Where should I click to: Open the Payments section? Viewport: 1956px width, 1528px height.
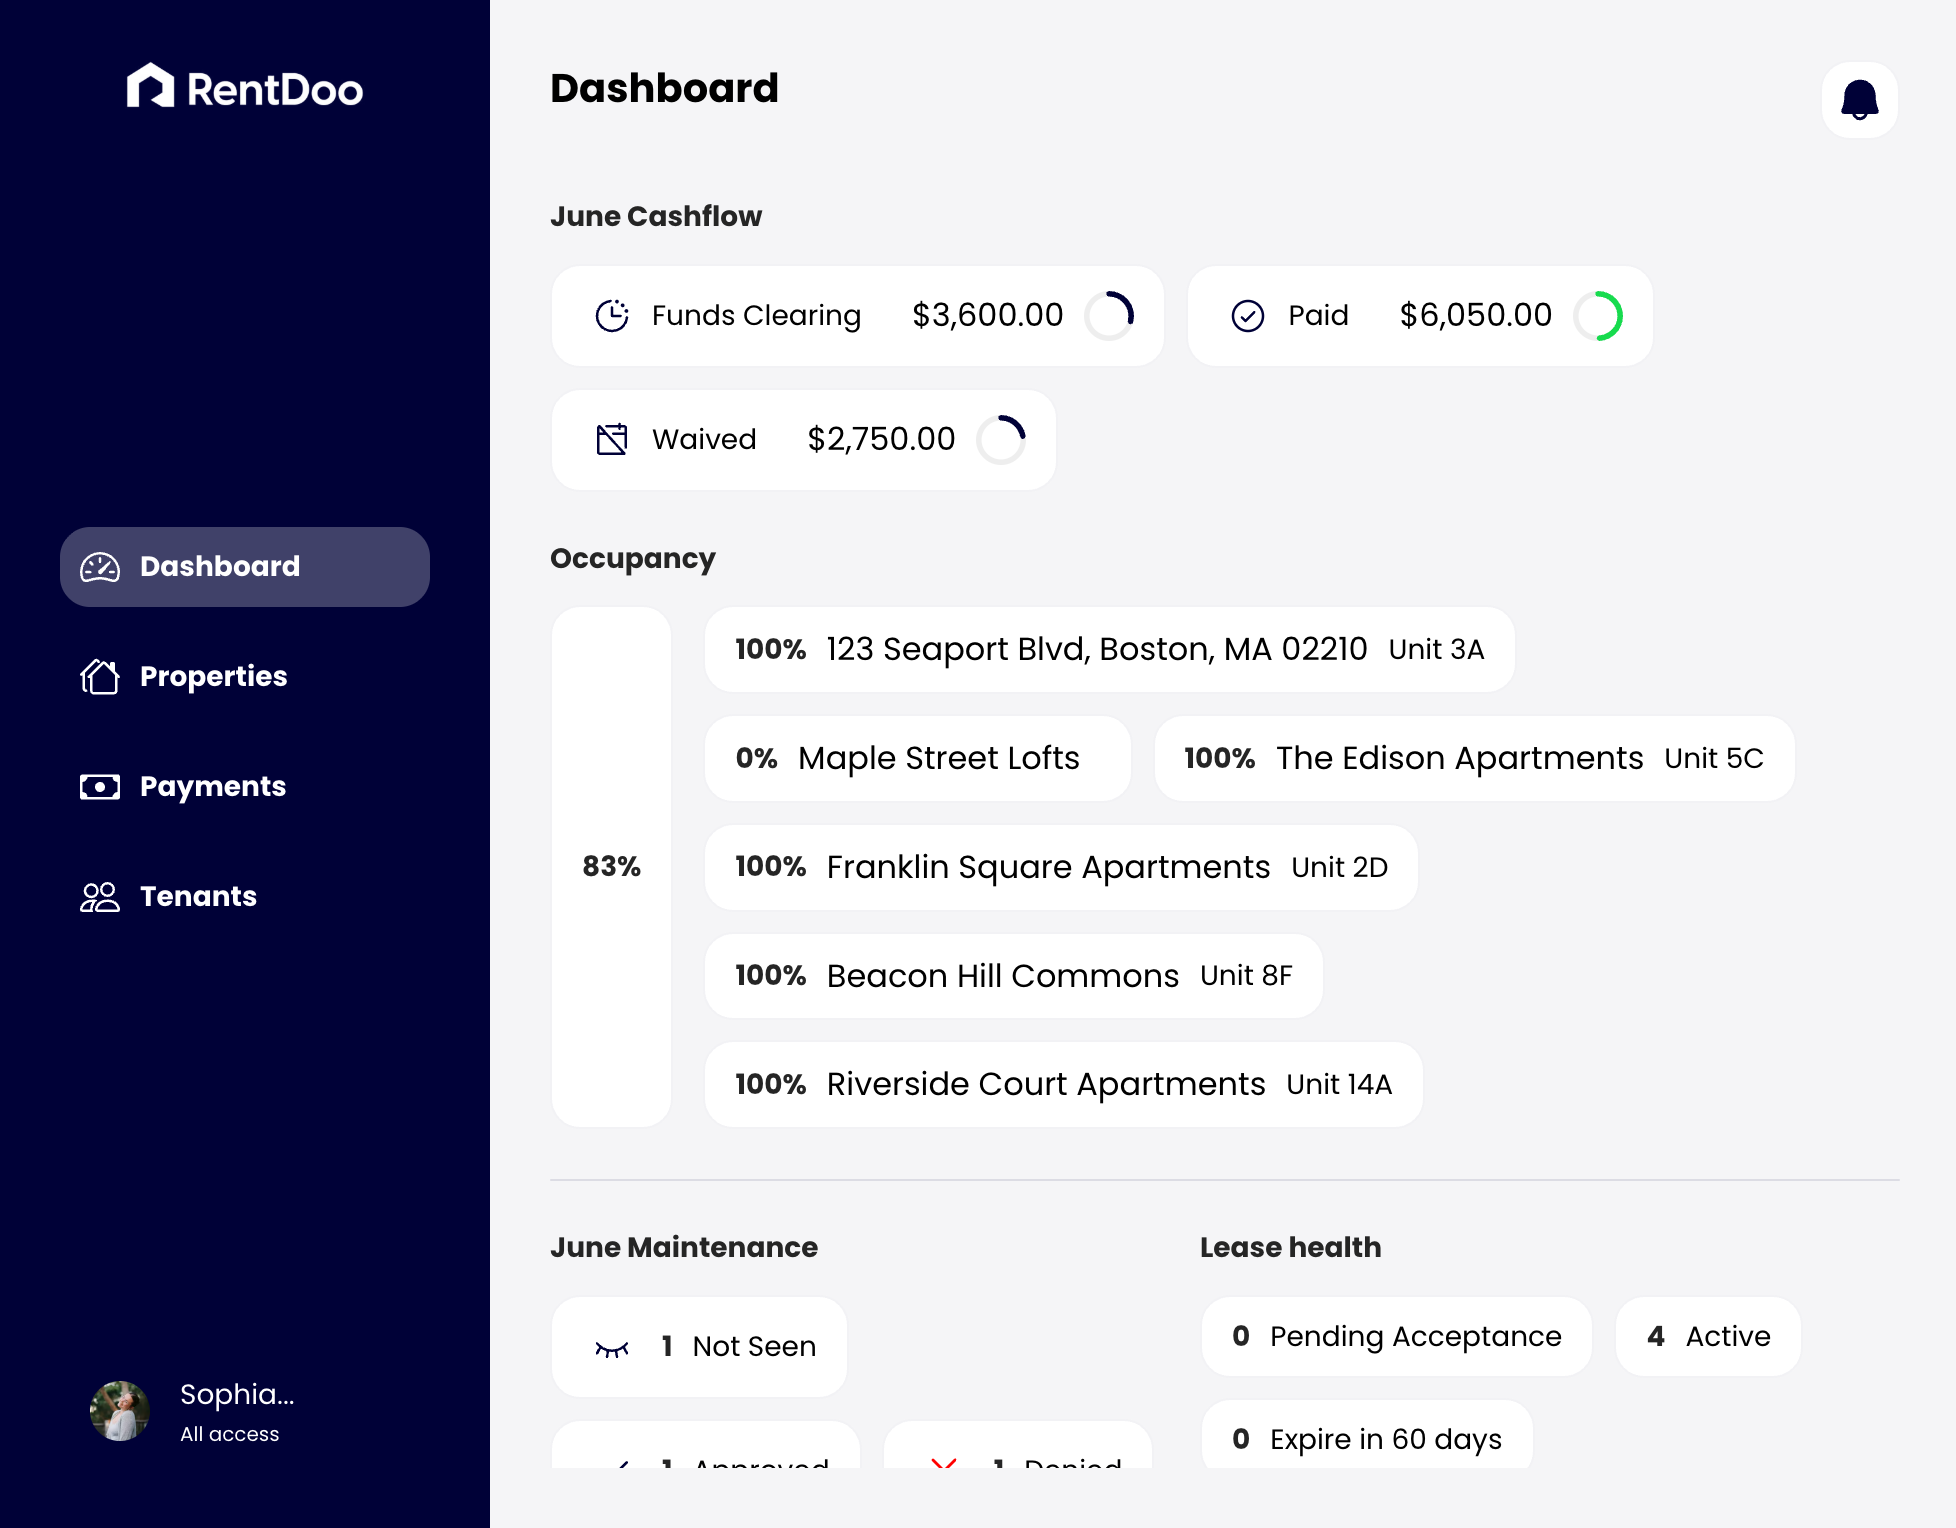[245, 787]
